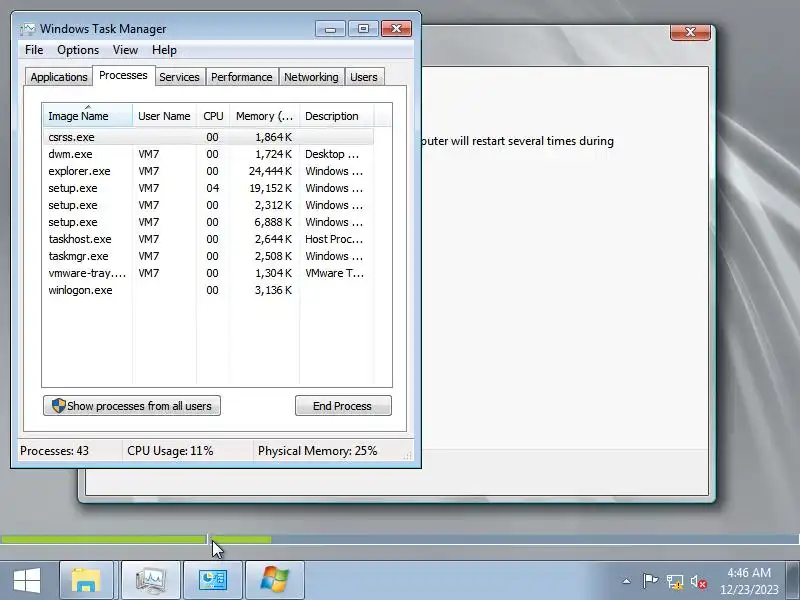Close the Windows Task Manager window
Screen dimensions: 800x600
pyautogui.click(x=396, y=29)
